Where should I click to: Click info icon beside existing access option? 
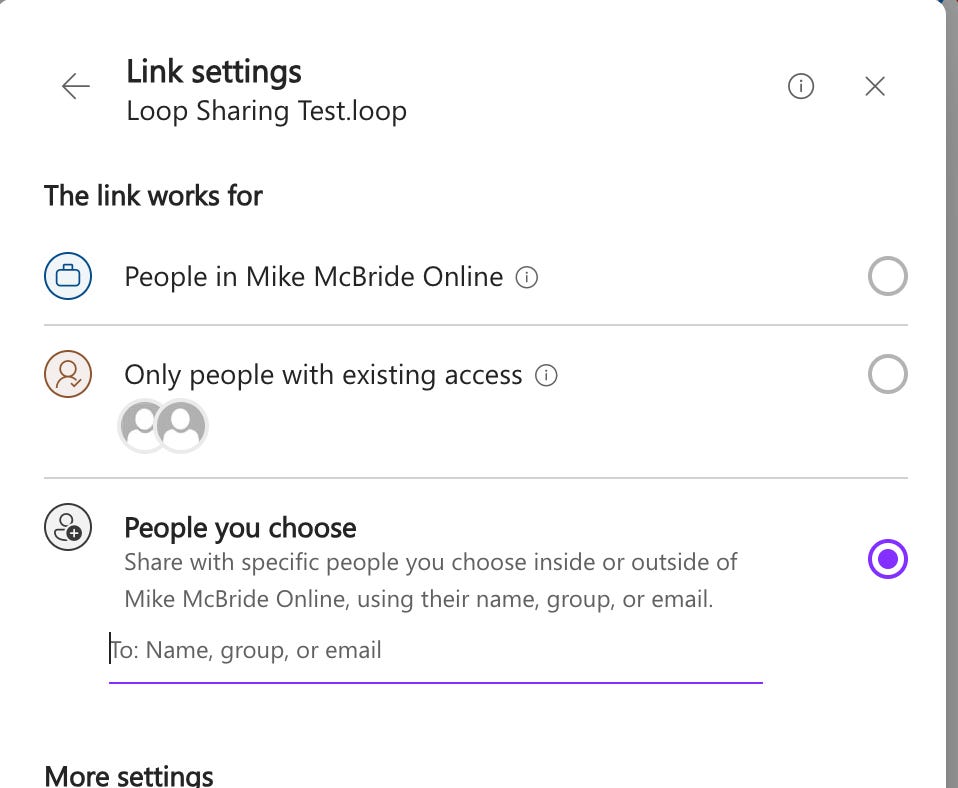click(546, 375)
